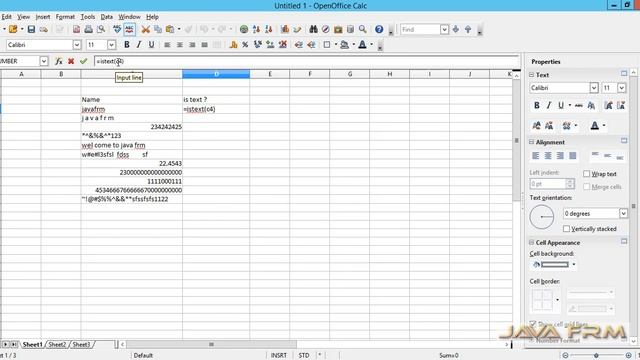Open font name dropdown in toolbar

(x=77, y=44)
